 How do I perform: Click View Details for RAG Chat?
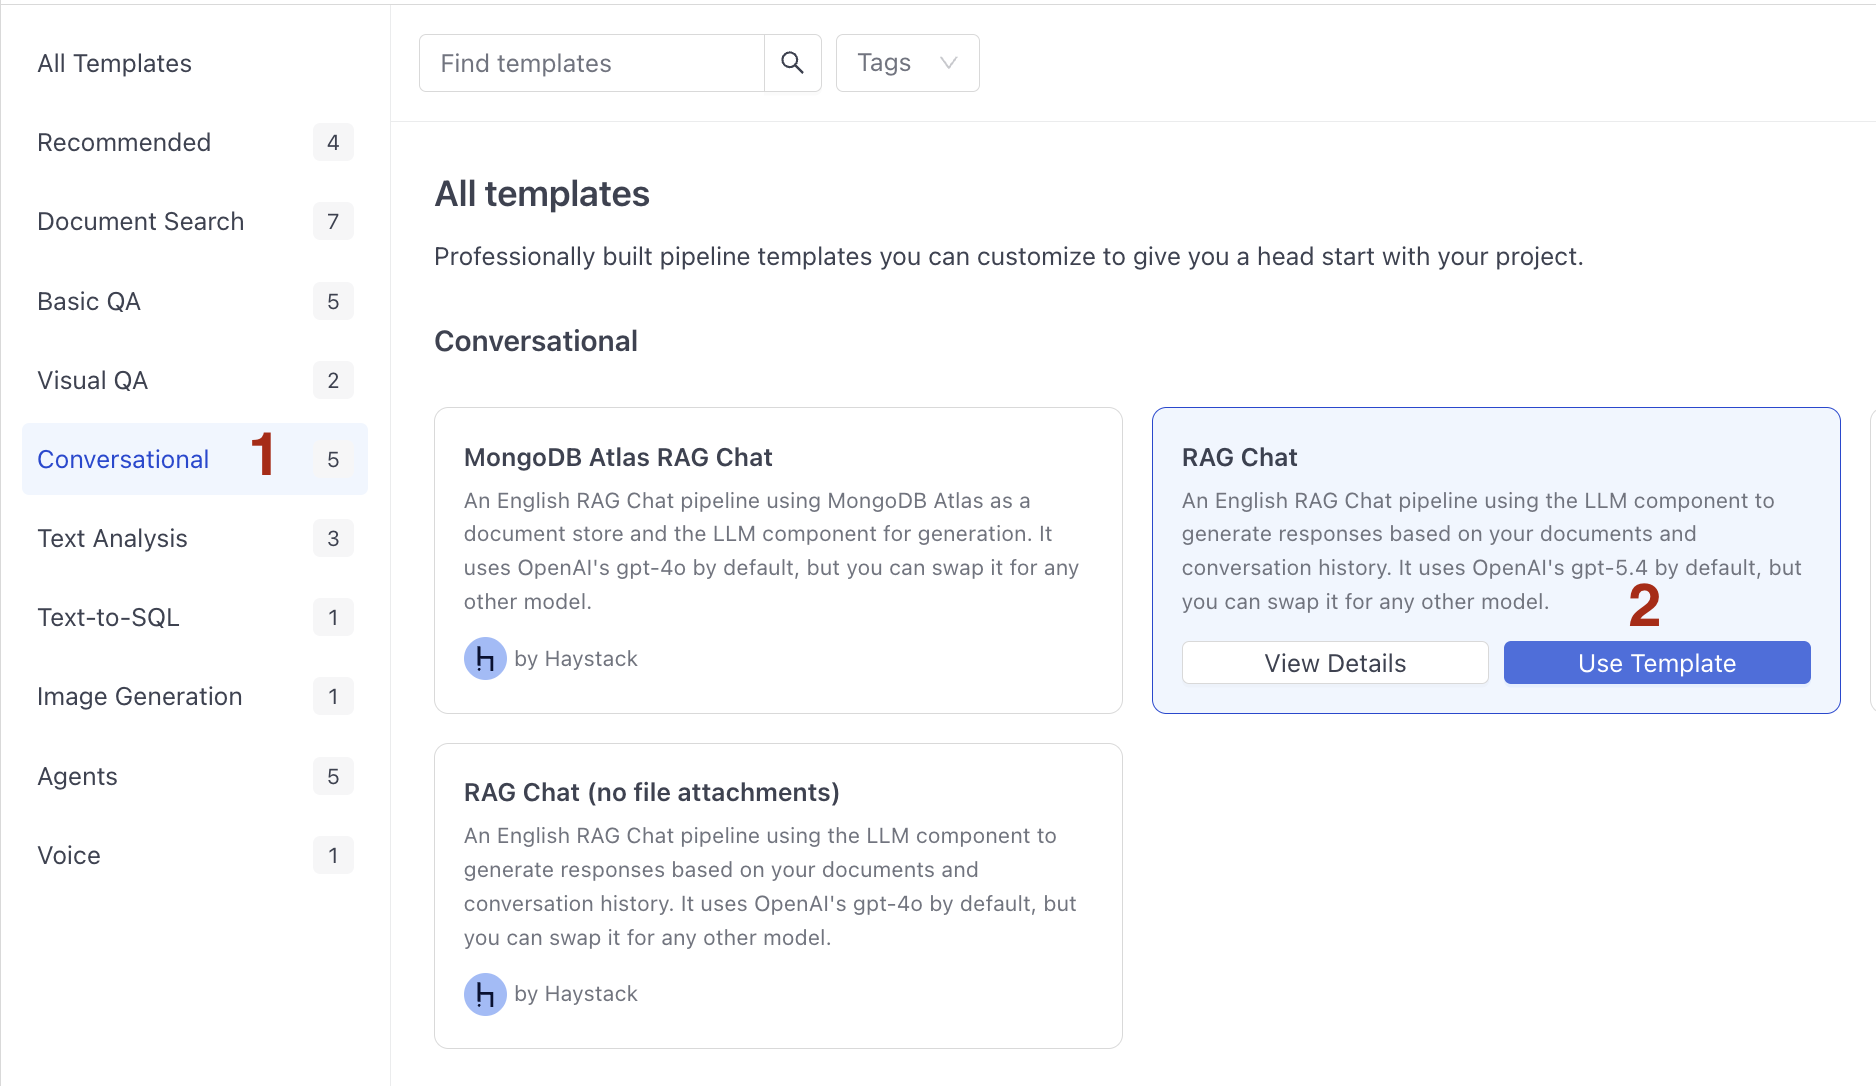coord(1334,663)
